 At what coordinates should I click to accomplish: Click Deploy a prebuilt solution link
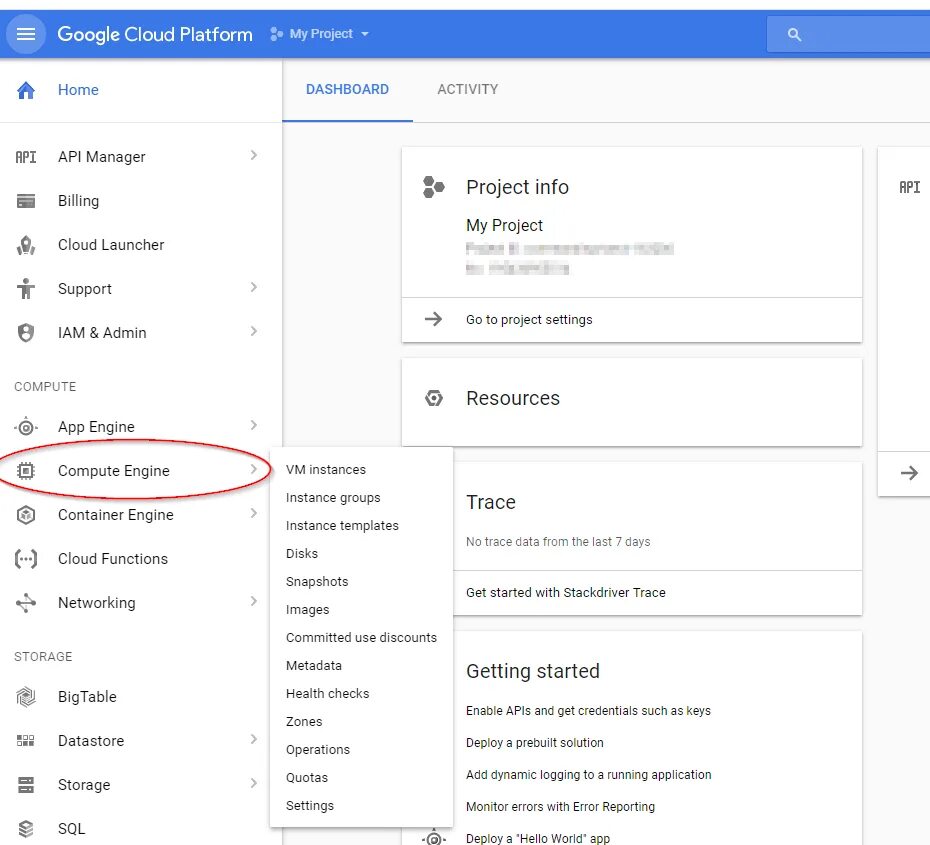tap(534, 743)
